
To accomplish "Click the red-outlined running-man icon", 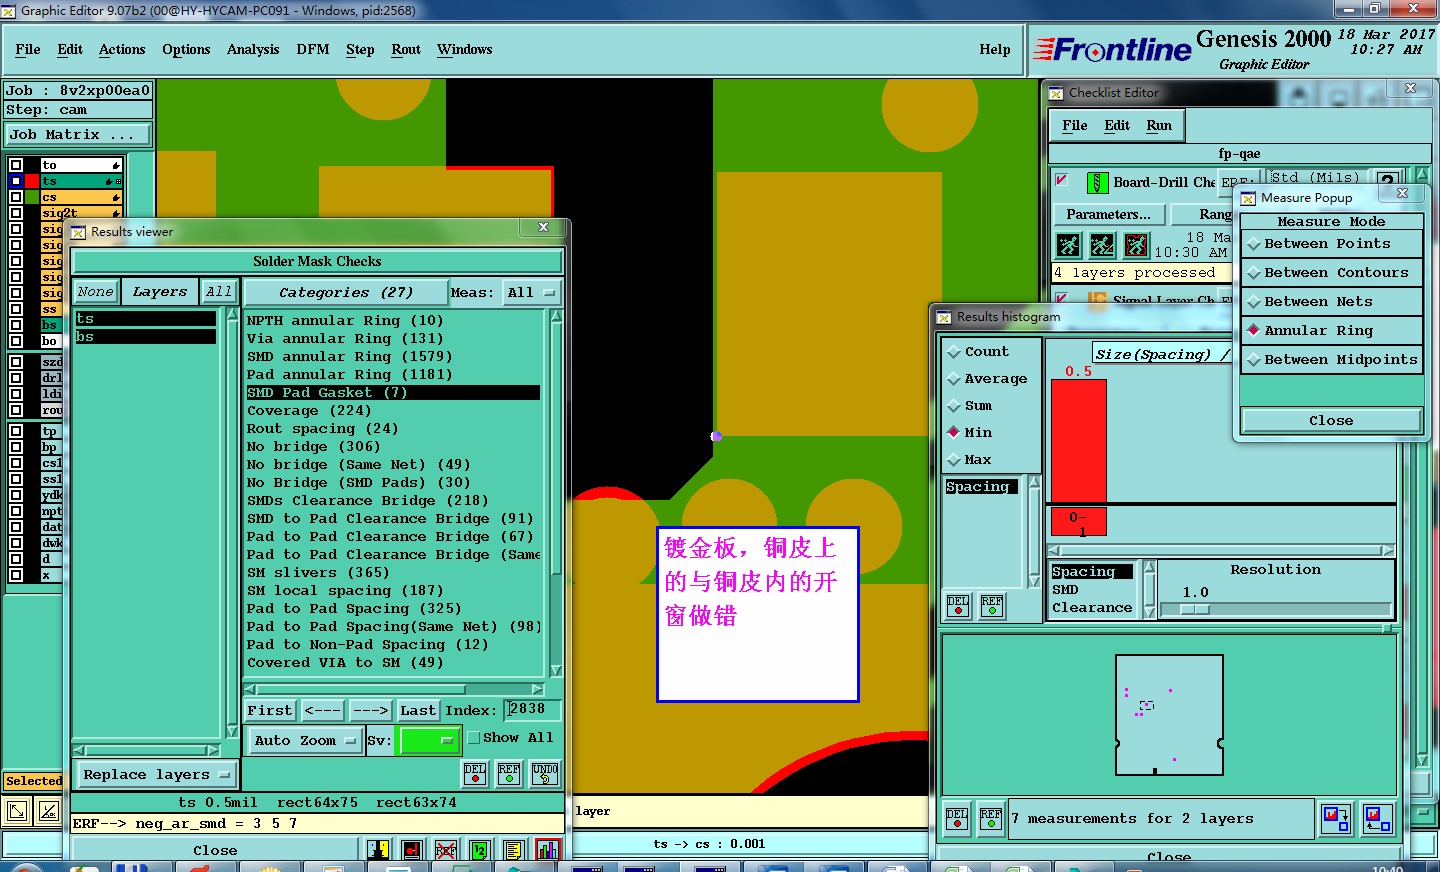I will 1136,245.
